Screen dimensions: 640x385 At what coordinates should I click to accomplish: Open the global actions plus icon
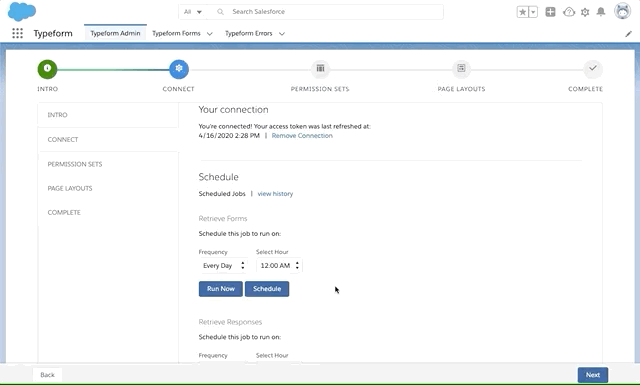click(550, 12)
